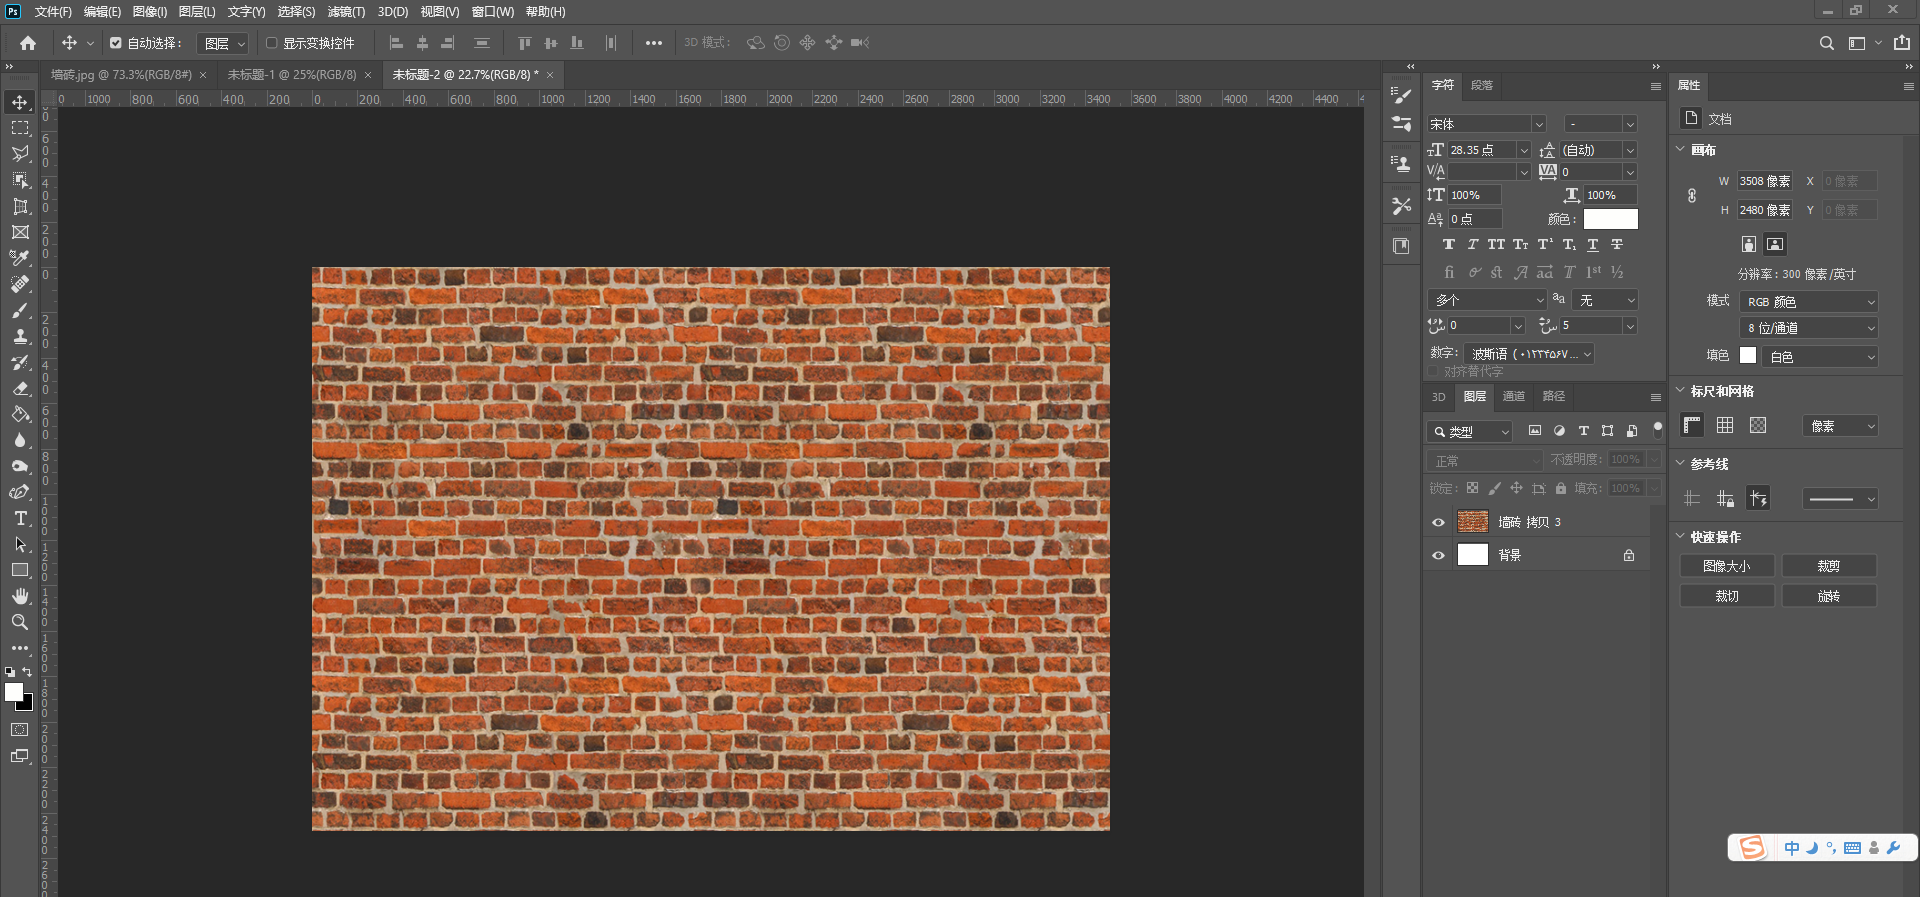Go to the Home screen icon
Screen dimensions: 1920x897
pos(28,43)
